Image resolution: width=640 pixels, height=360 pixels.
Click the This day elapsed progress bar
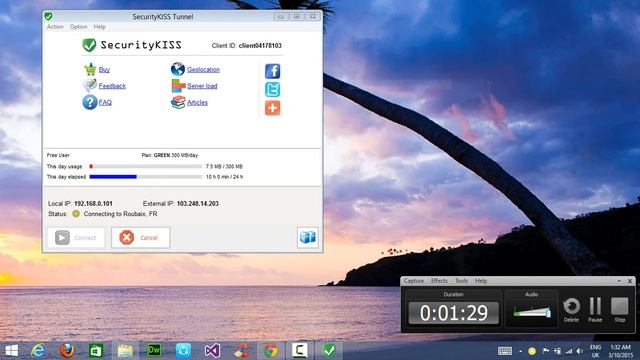(x=146, y=177)
